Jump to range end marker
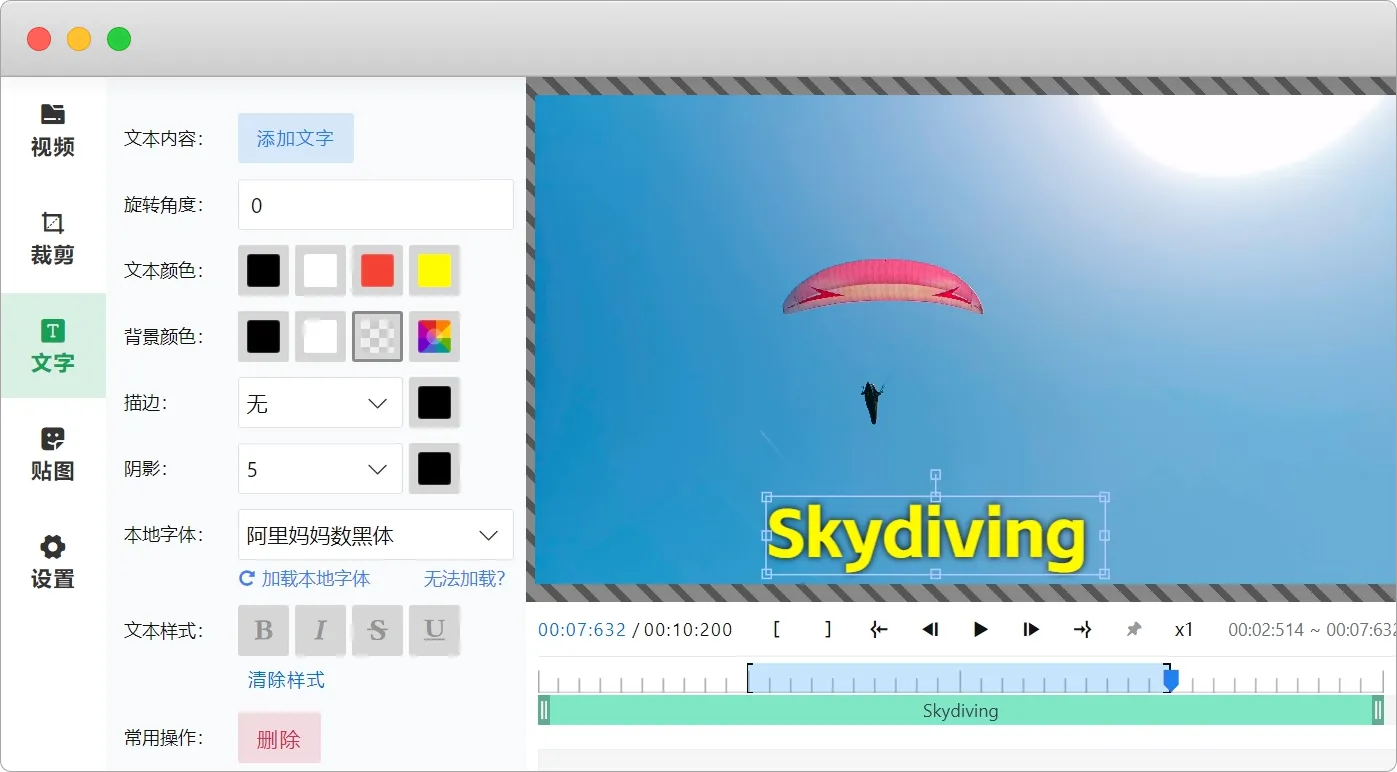This screenshot has height=772, width=1397. point(1082,629)
